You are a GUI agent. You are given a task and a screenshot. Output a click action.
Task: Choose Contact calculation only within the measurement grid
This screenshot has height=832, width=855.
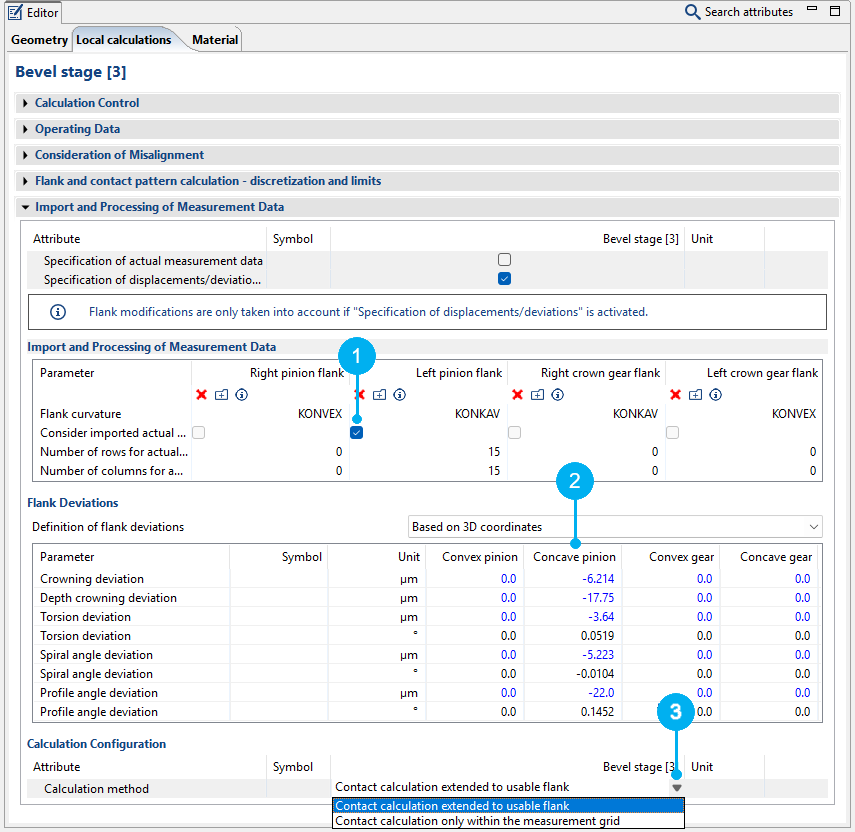pyautogui.click(x=508, y=821)
